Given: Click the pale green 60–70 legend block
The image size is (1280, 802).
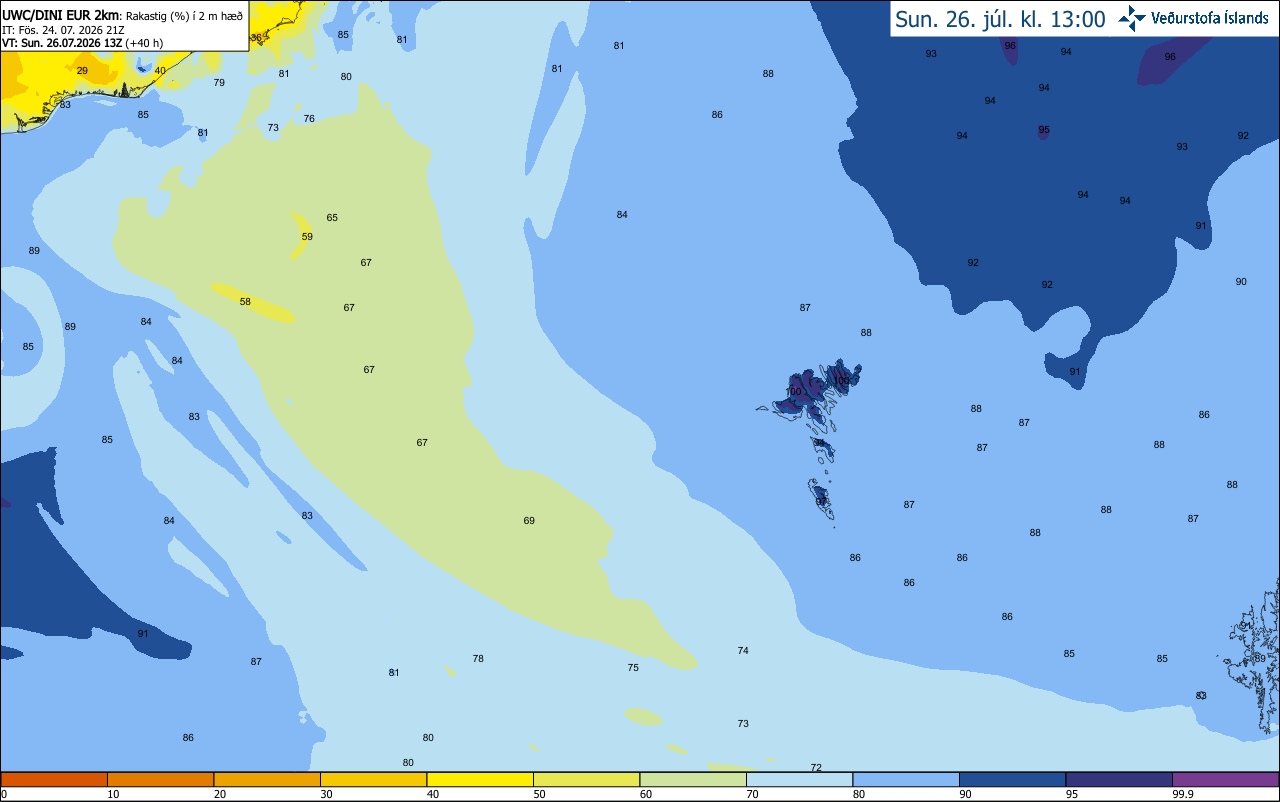Looking at the screenshot, I should pos(693,779).
